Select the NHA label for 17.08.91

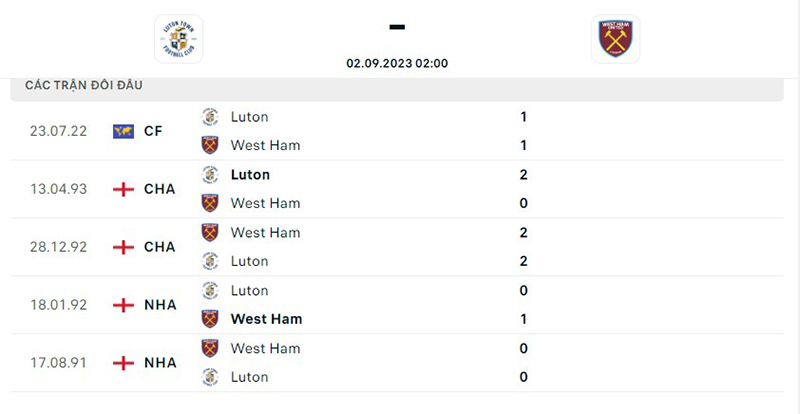(160, 363)
